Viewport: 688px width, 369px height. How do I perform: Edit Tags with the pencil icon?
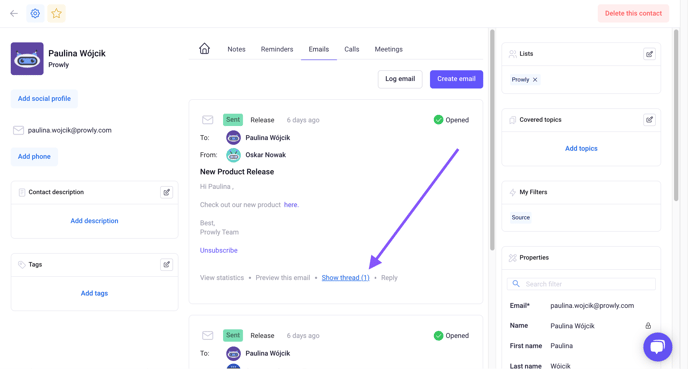click(166, 265)
